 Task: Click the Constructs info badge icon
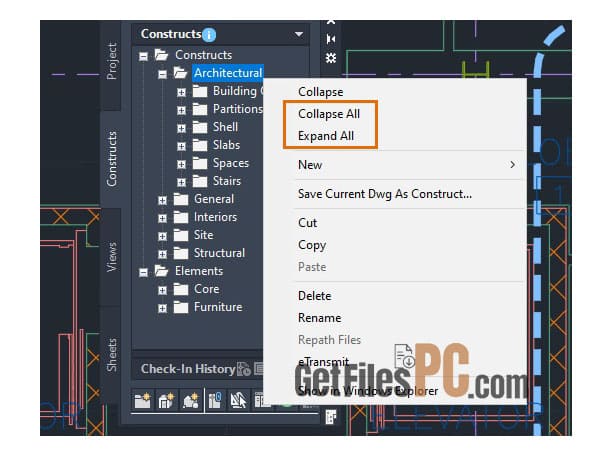coord(209,35)
